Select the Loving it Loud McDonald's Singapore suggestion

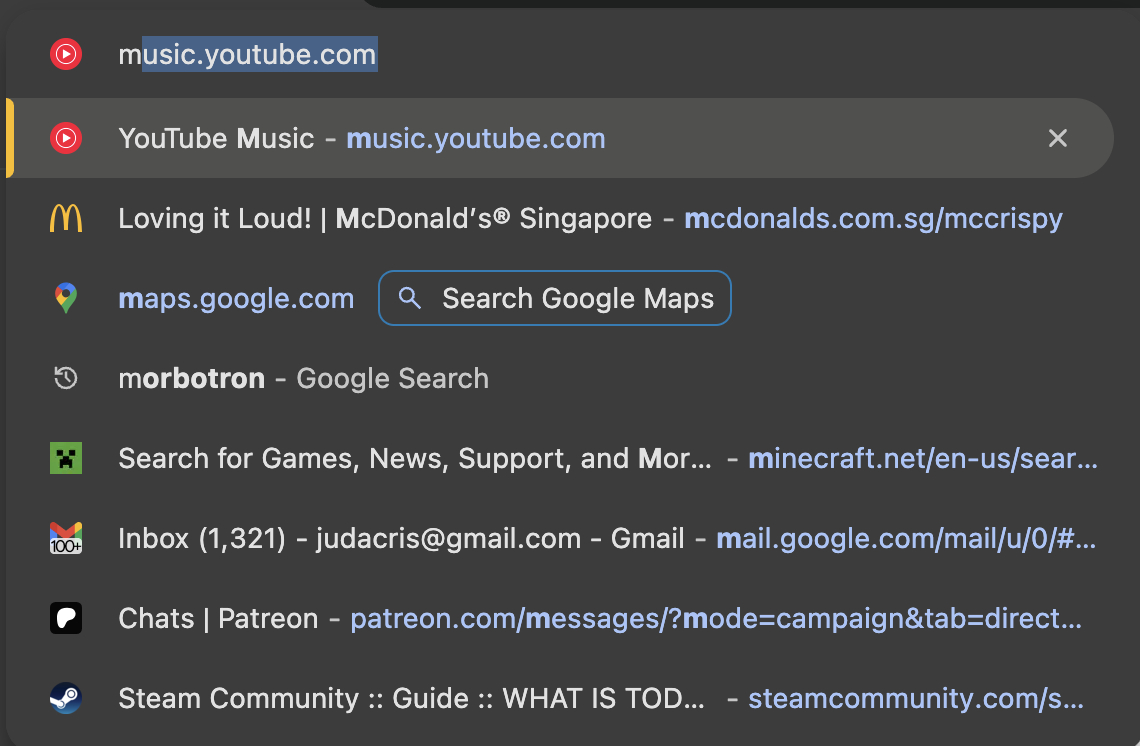[384, 218]
